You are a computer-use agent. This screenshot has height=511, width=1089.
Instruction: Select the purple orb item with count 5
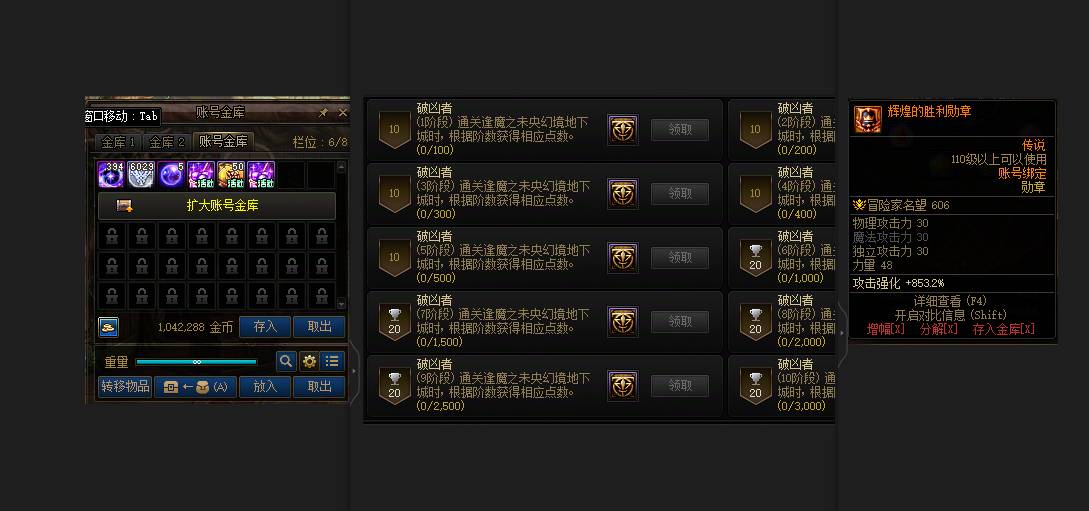[x=171, y=175]
